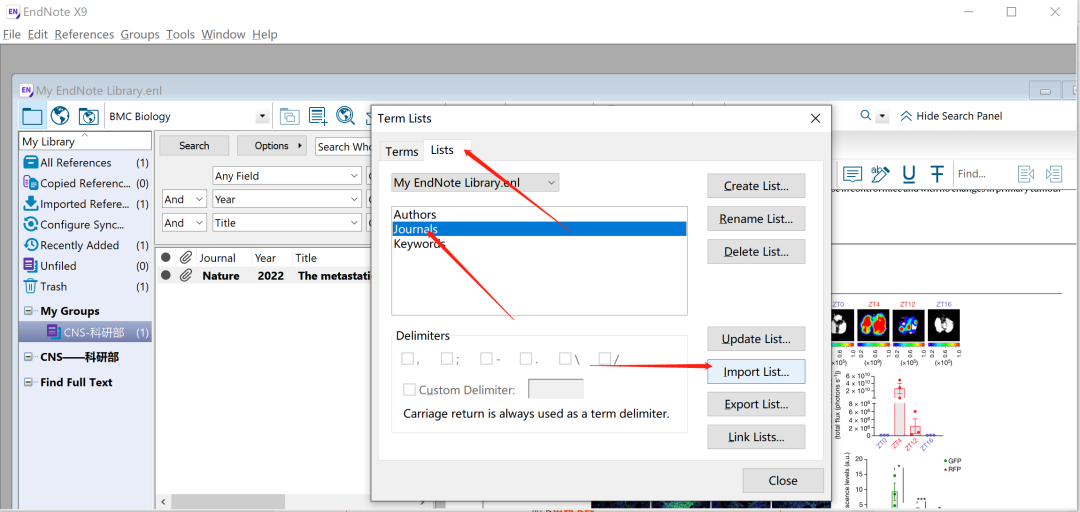The height and width of the screenshot is (512, 1080).
Task: Open the Trash group in sidebar
Action: point(85,287)
